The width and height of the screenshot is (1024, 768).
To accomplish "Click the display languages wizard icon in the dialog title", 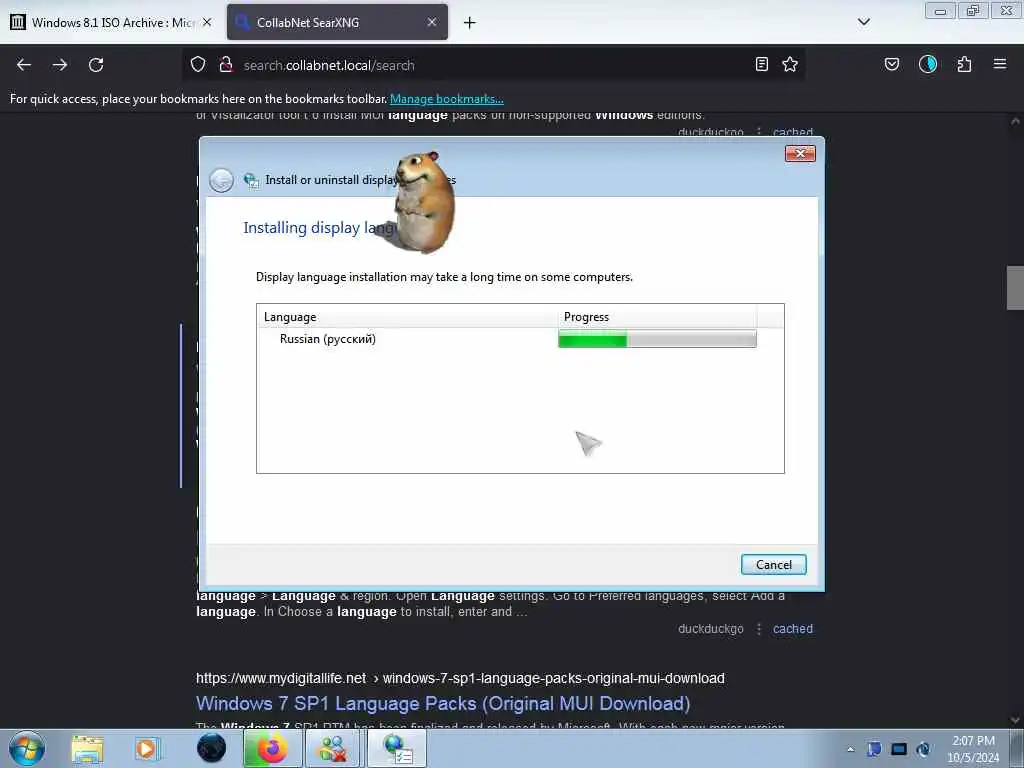I will click(x=251, y=180).
